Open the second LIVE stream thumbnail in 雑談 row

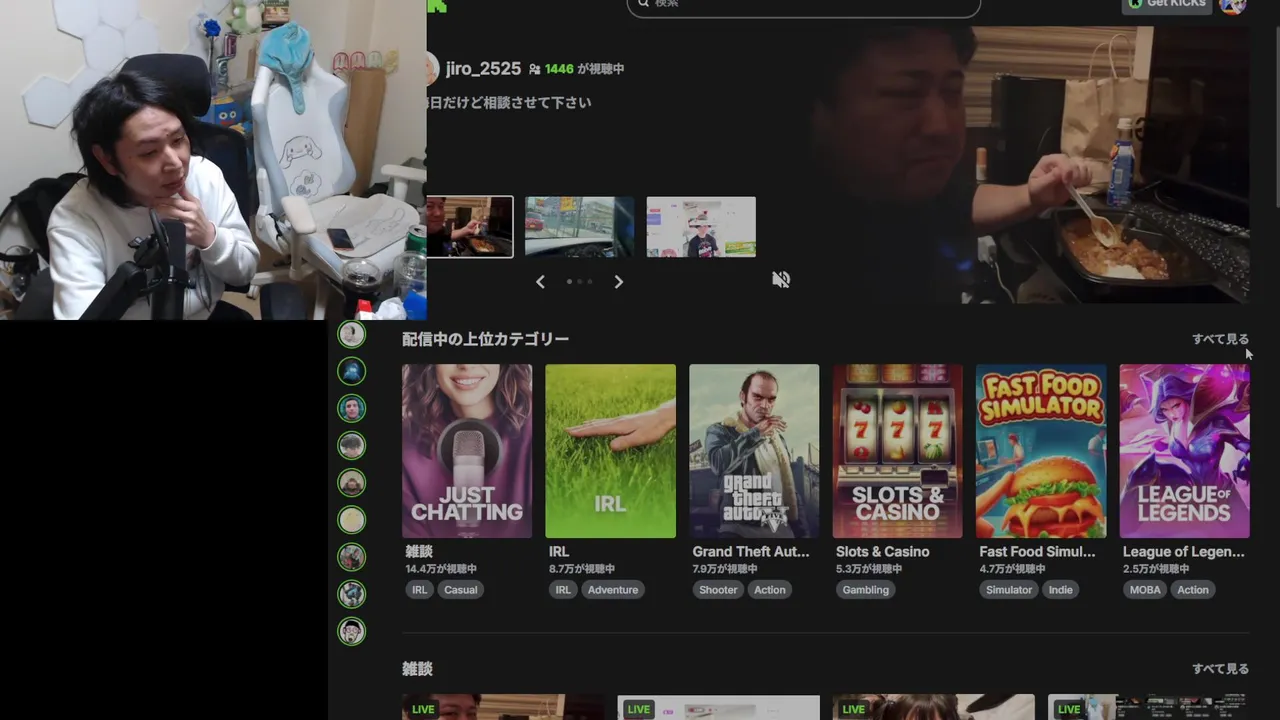pyautogui.click(x=718, y=707)
